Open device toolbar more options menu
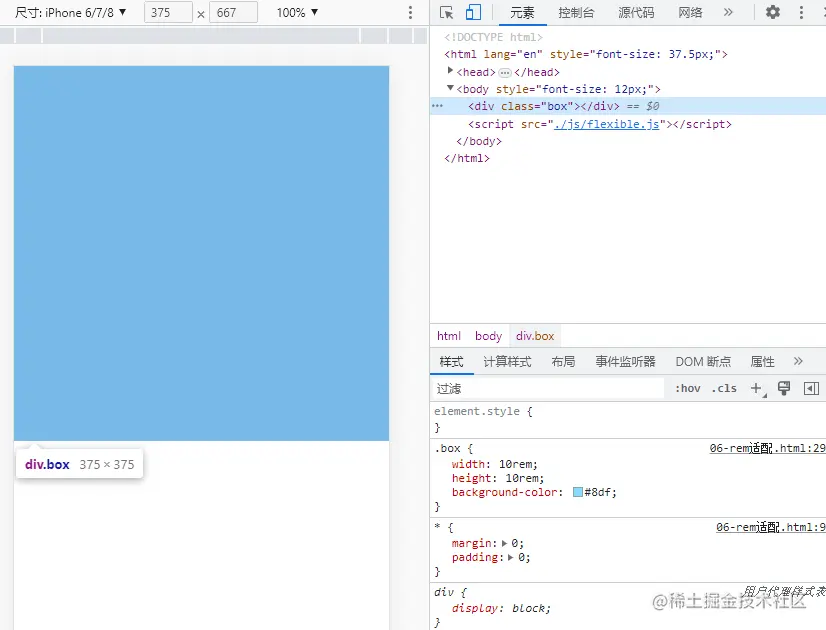 (410, 13)
